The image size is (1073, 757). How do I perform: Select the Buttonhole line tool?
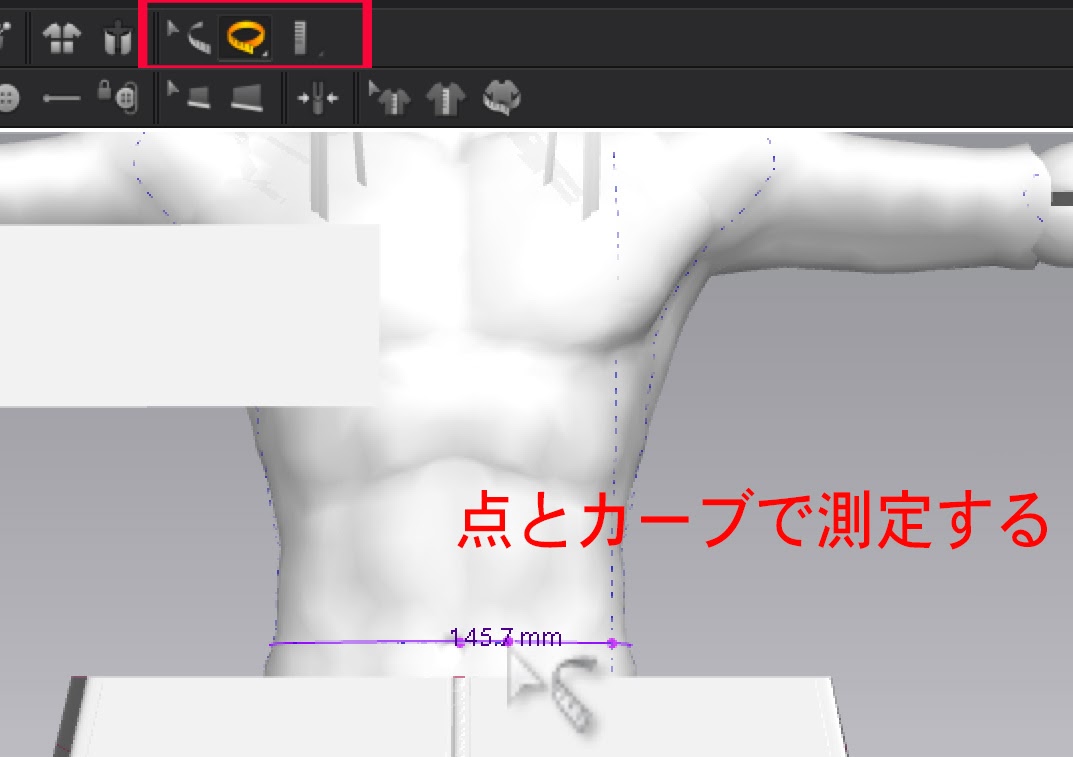point(62,98)
